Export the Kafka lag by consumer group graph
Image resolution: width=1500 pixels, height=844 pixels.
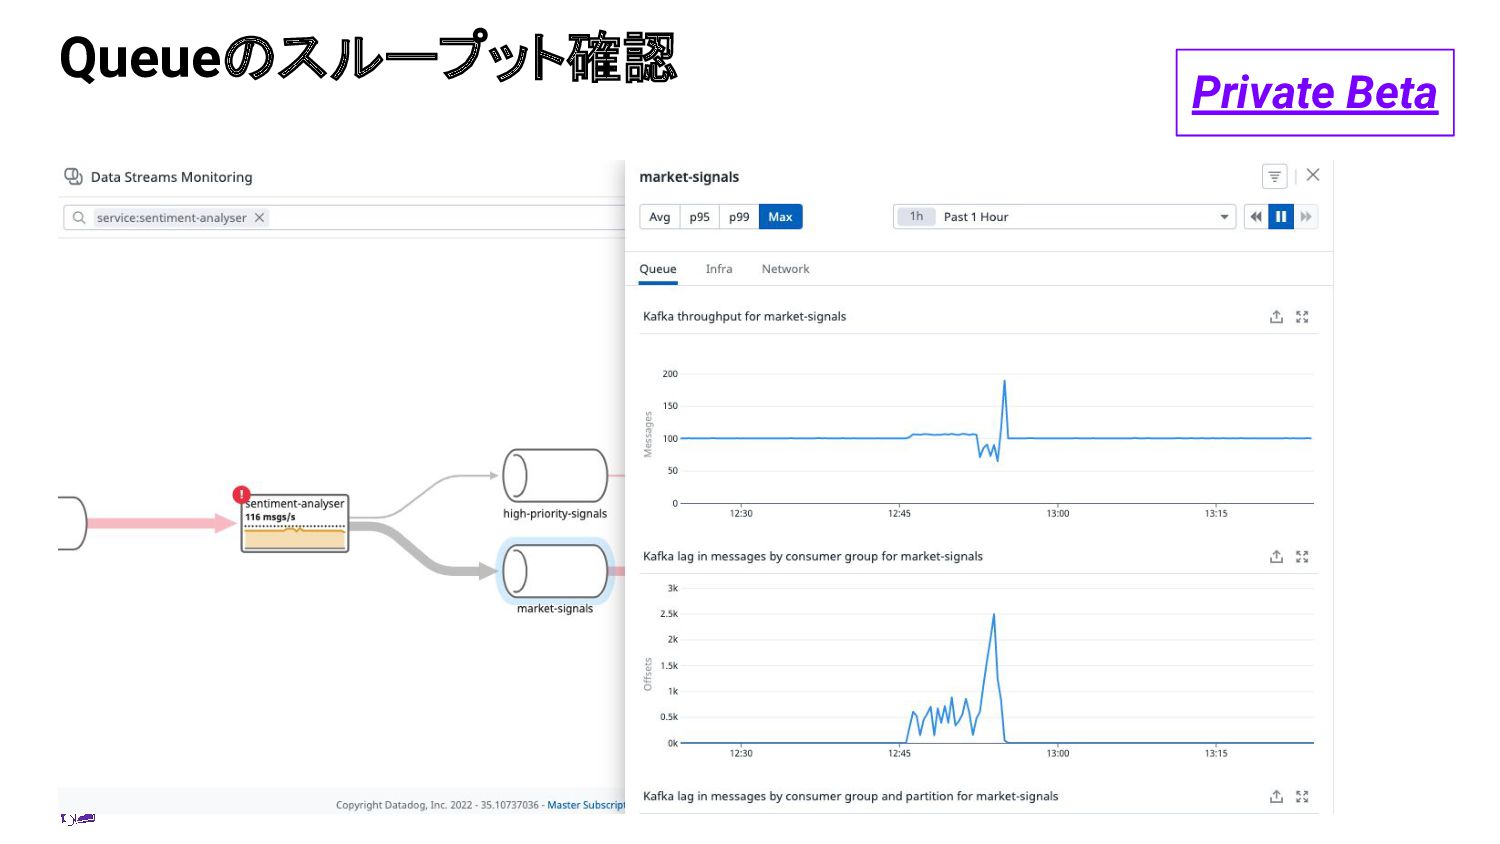(x=1276, y=557)
